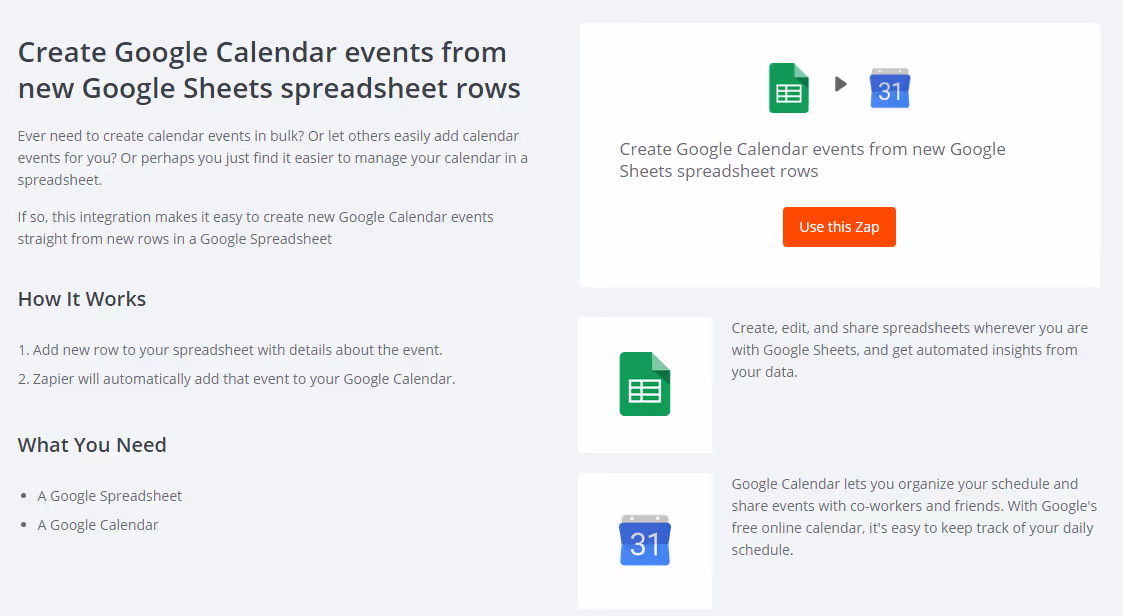Click the Google Calendar icon in the Zap card
The height and width of the screenshot is (616, 1123).
(x=890, y=88)
